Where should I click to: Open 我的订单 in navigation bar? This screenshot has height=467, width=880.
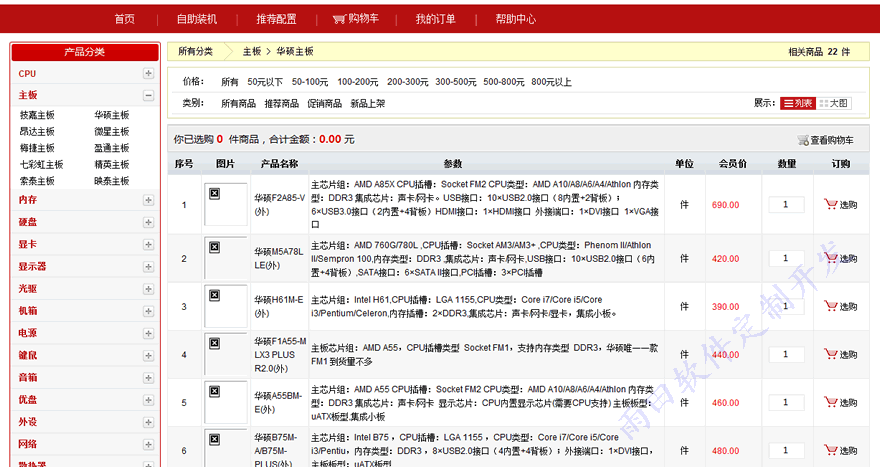(x=436, y=19)
